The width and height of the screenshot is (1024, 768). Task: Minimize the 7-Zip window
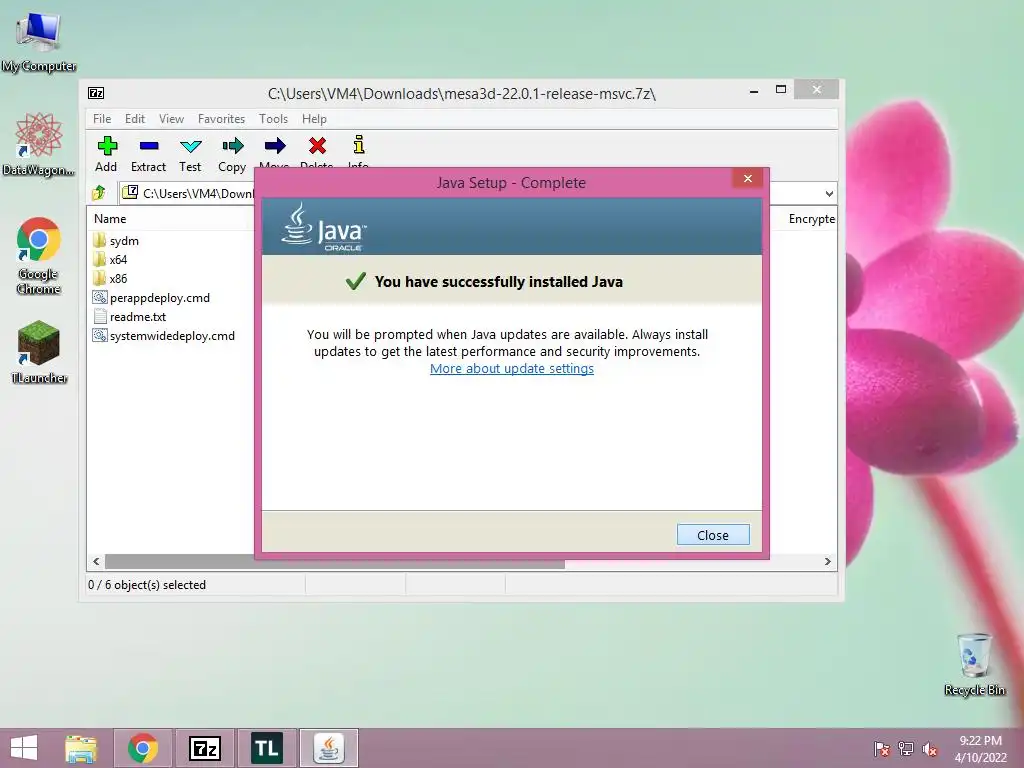pos(754,91)
